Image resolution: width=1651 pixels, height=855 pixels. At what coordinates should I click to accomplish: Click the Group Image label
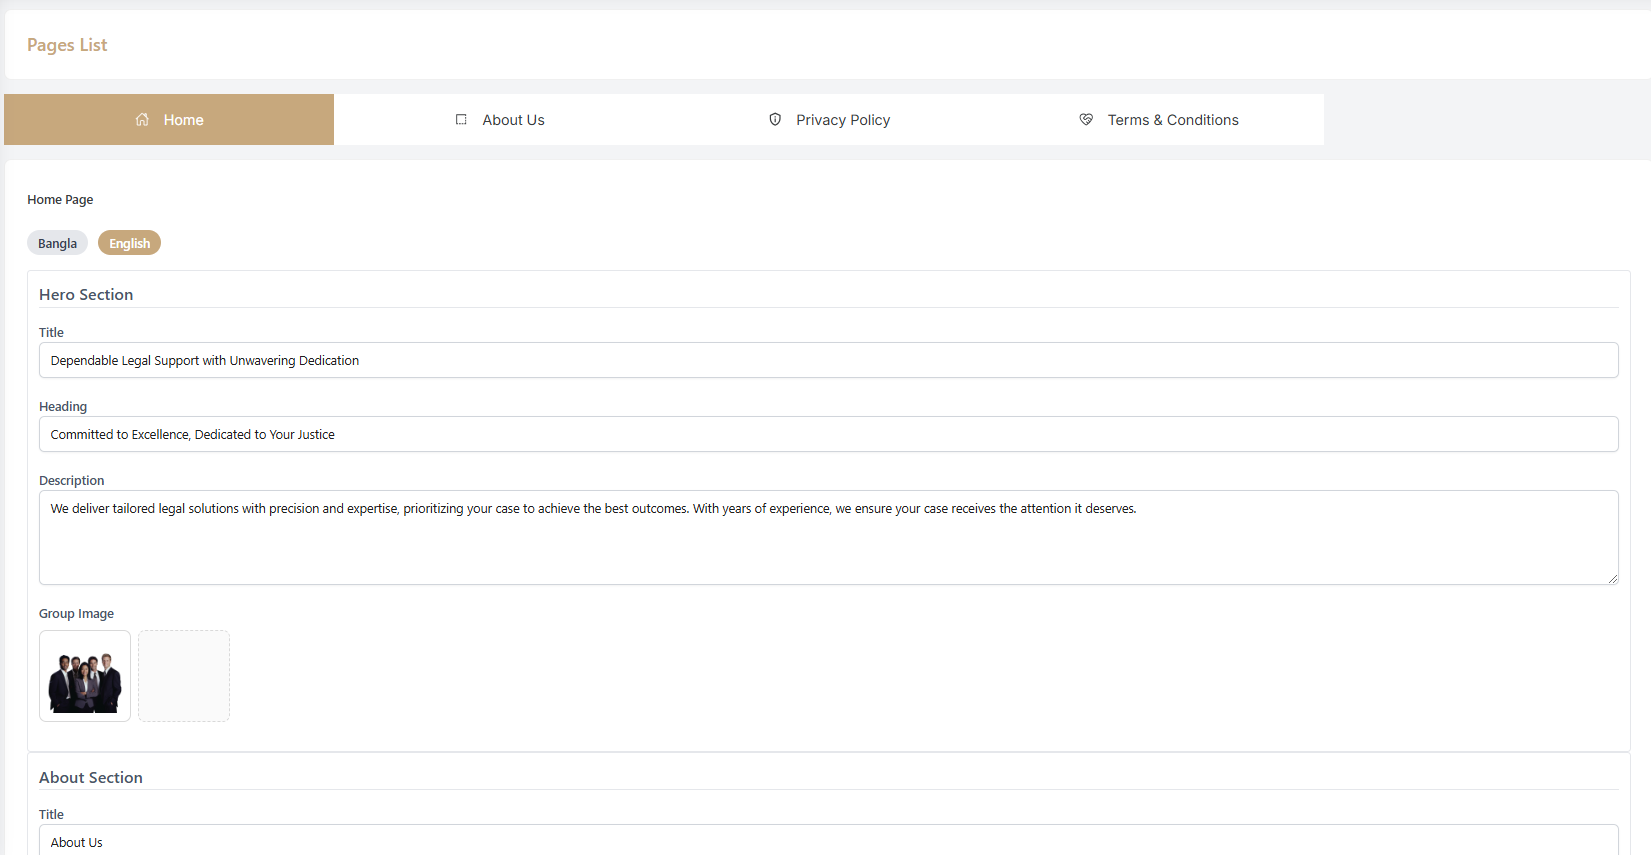pyautogui.click(x=76, y=614)
